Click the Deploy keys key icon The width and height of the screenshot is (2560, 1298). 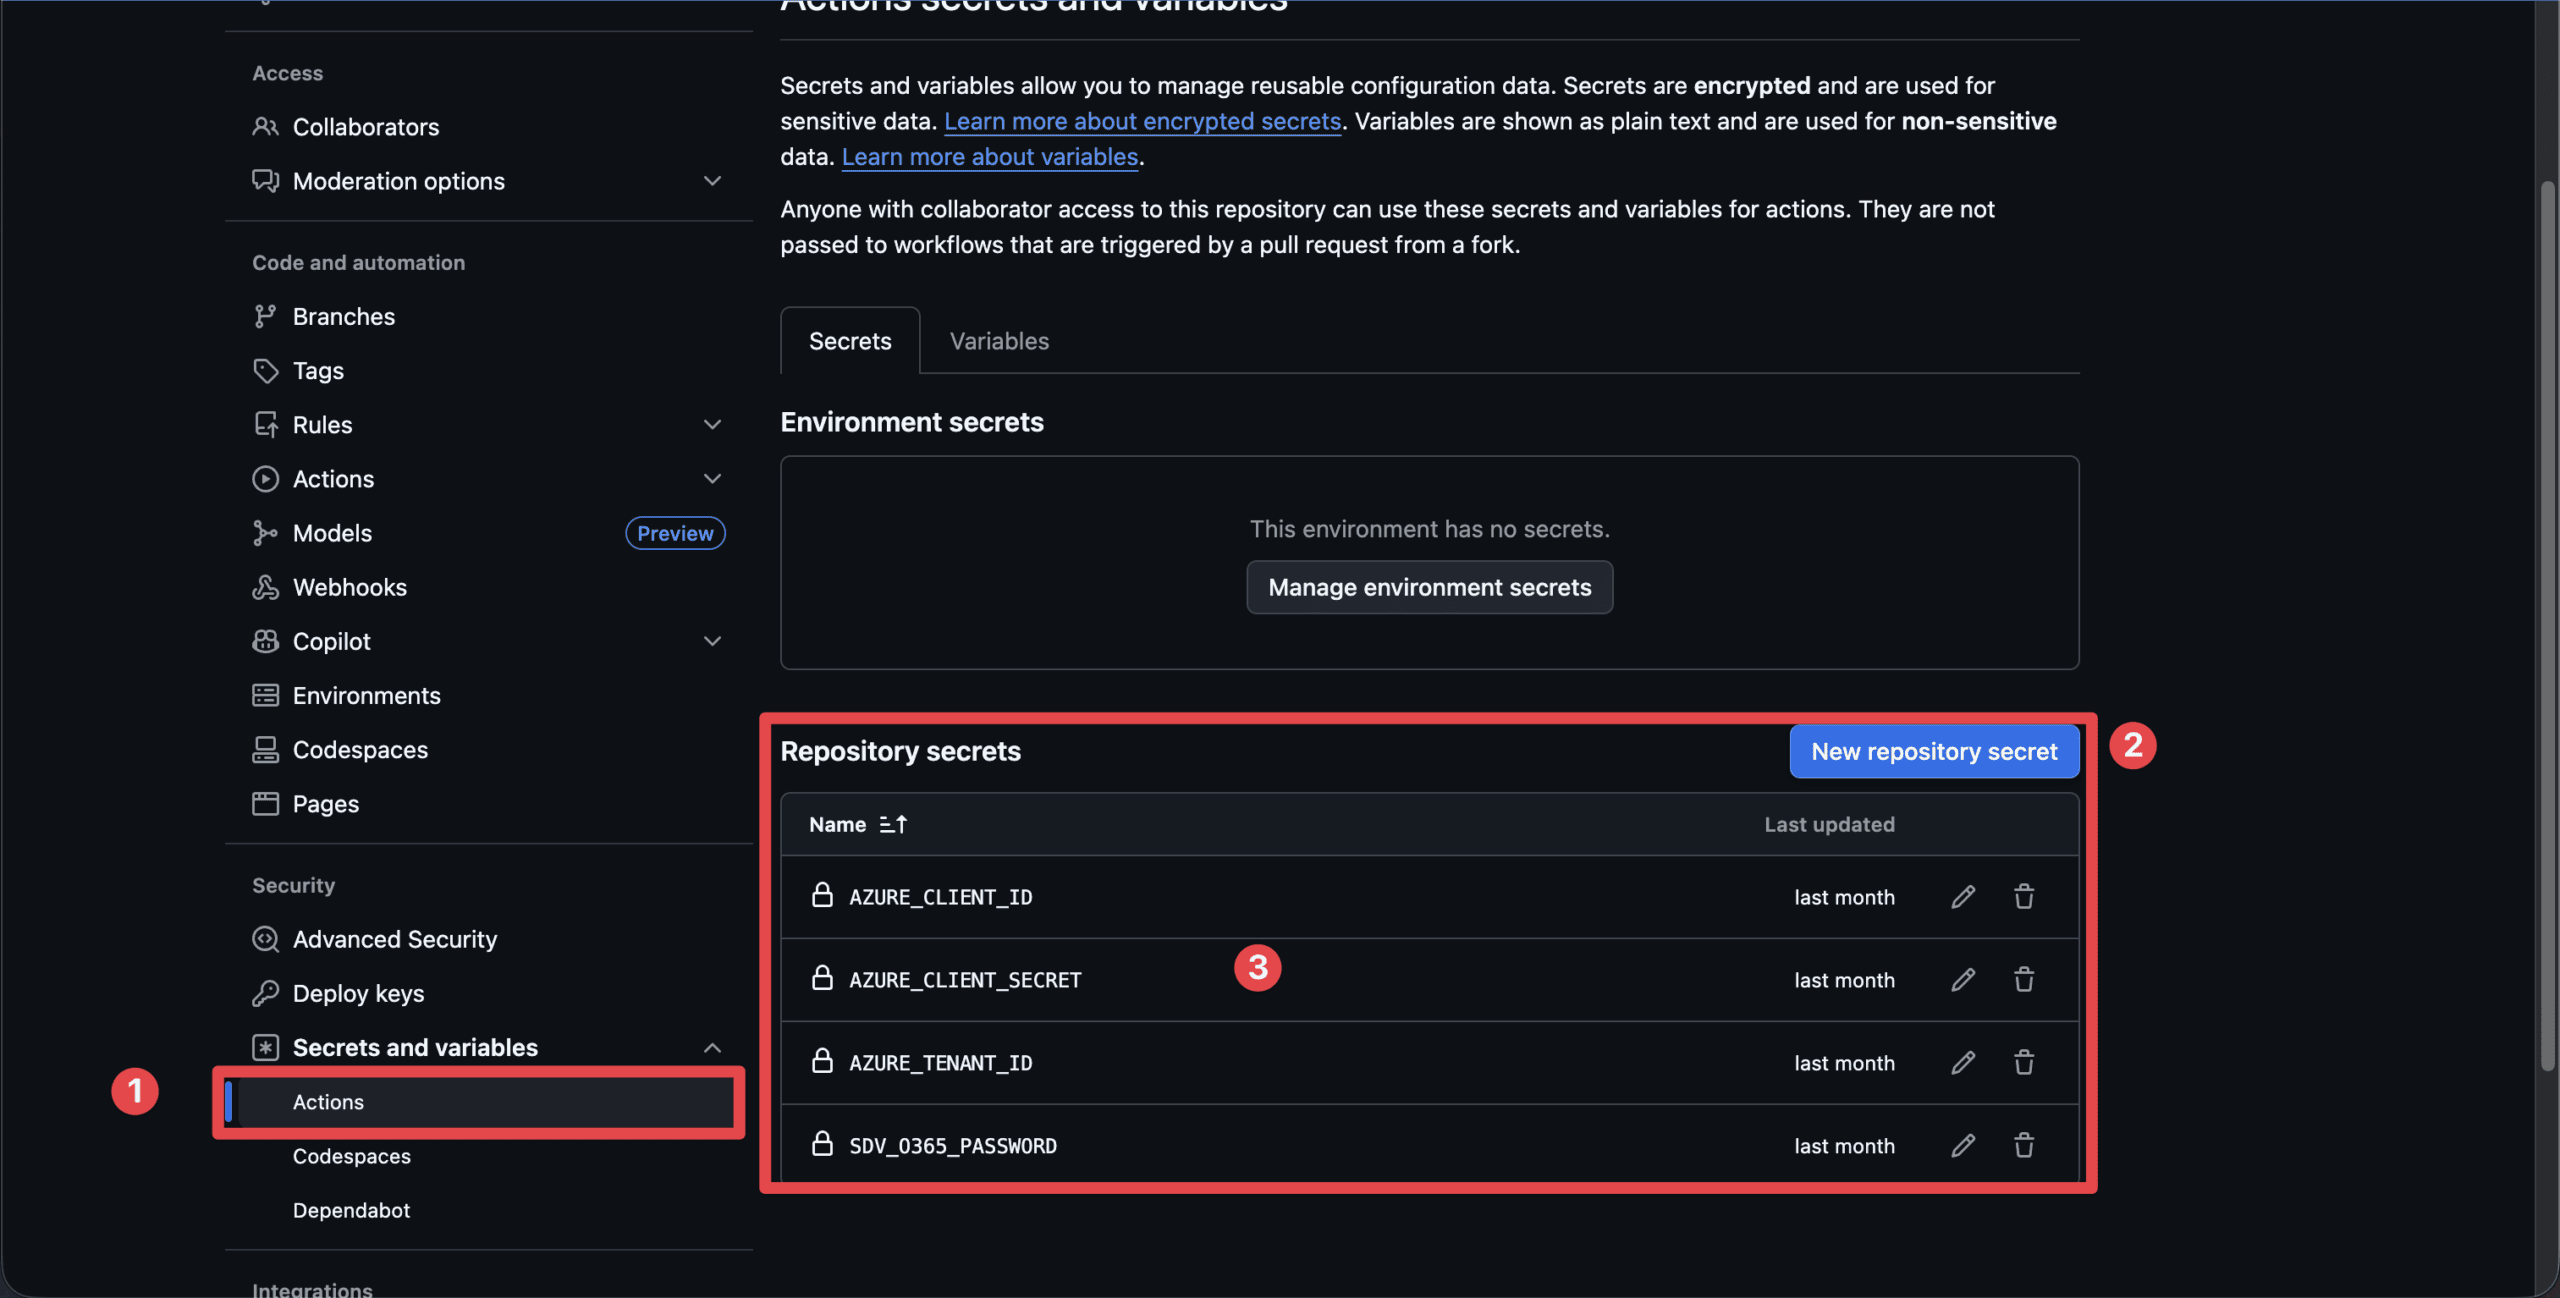tap(265, 993)
